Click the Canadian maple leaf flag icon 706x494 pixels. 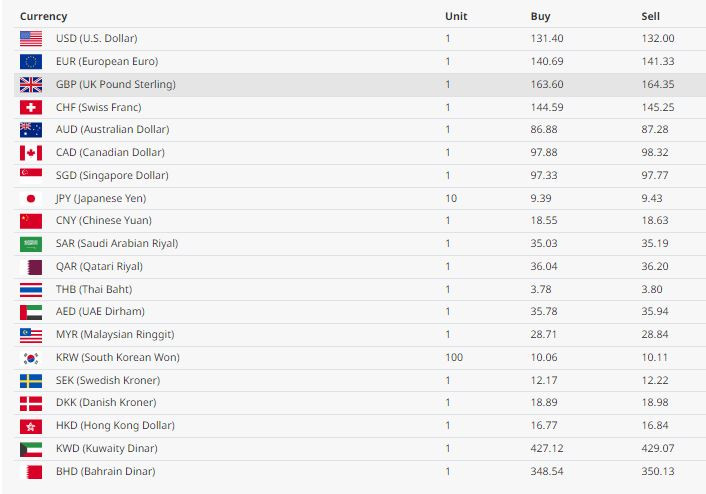click(31, 153)
